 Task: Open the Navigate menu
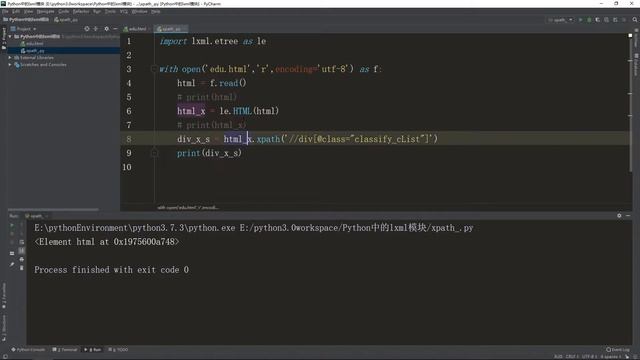coord(45,11)
